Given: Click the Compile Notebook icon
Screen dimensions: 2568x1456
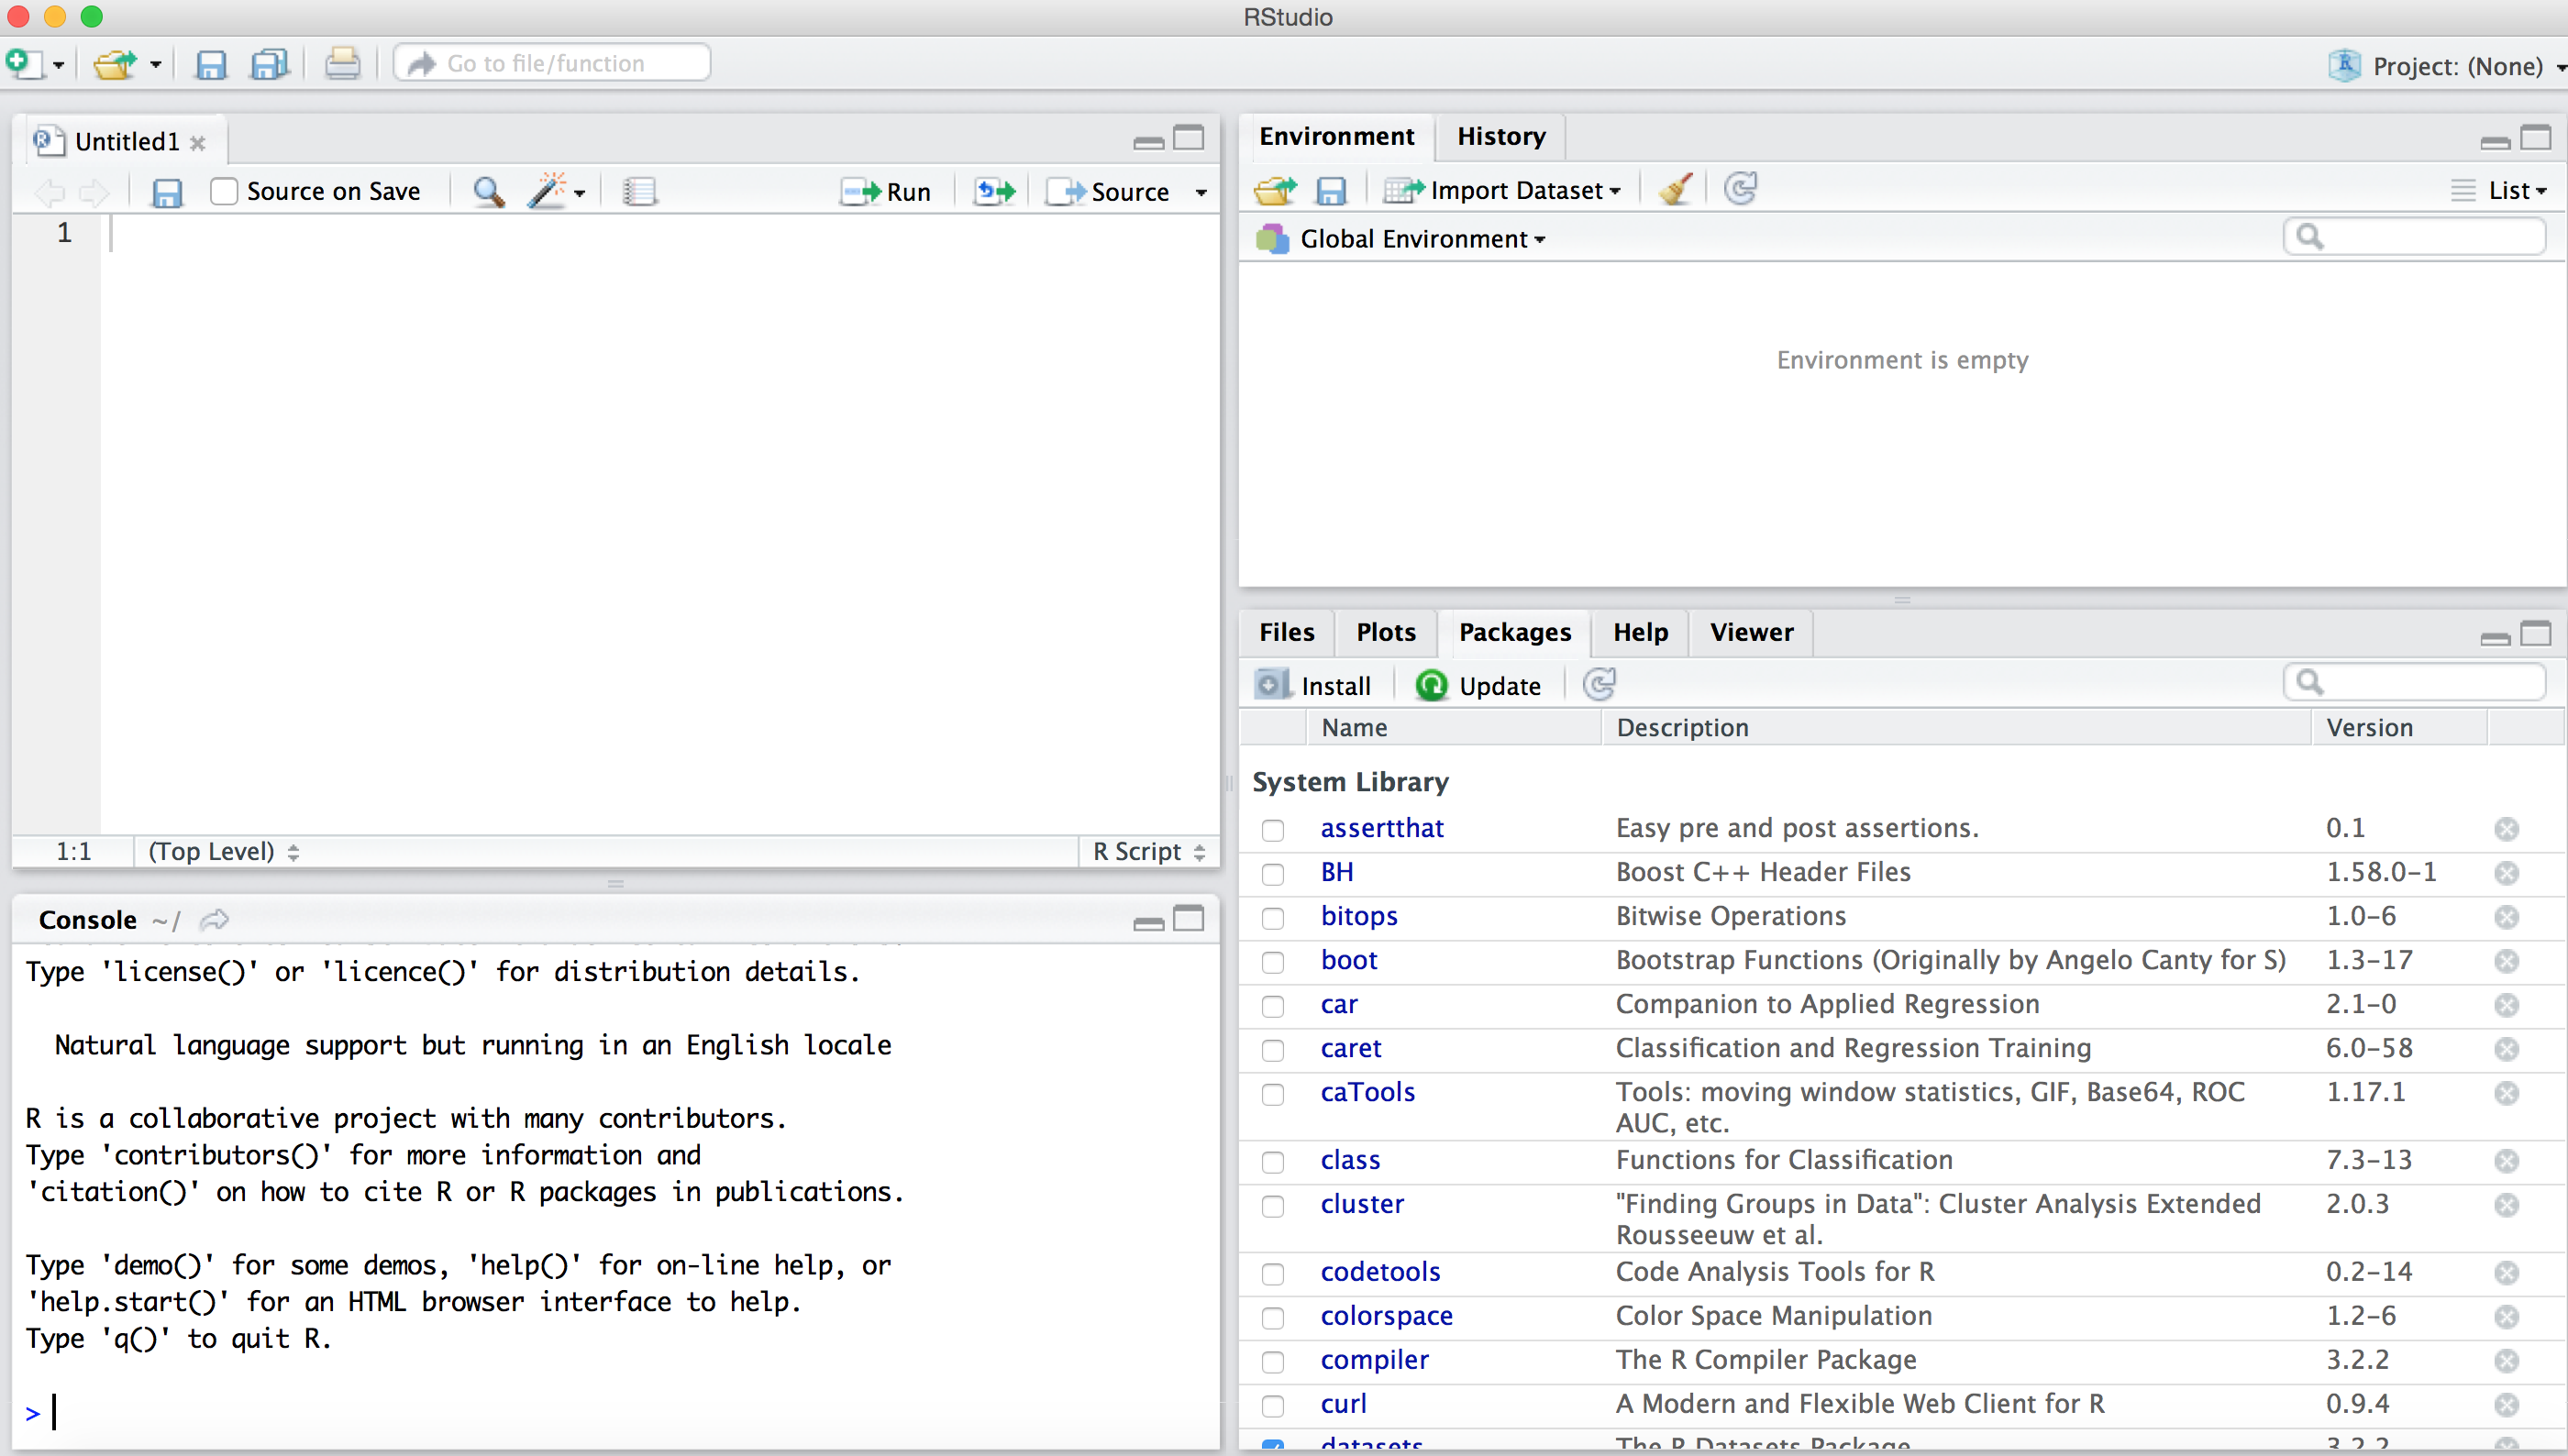Looking at the screenshot, I should pyautogui.click(x=639, y=191).
